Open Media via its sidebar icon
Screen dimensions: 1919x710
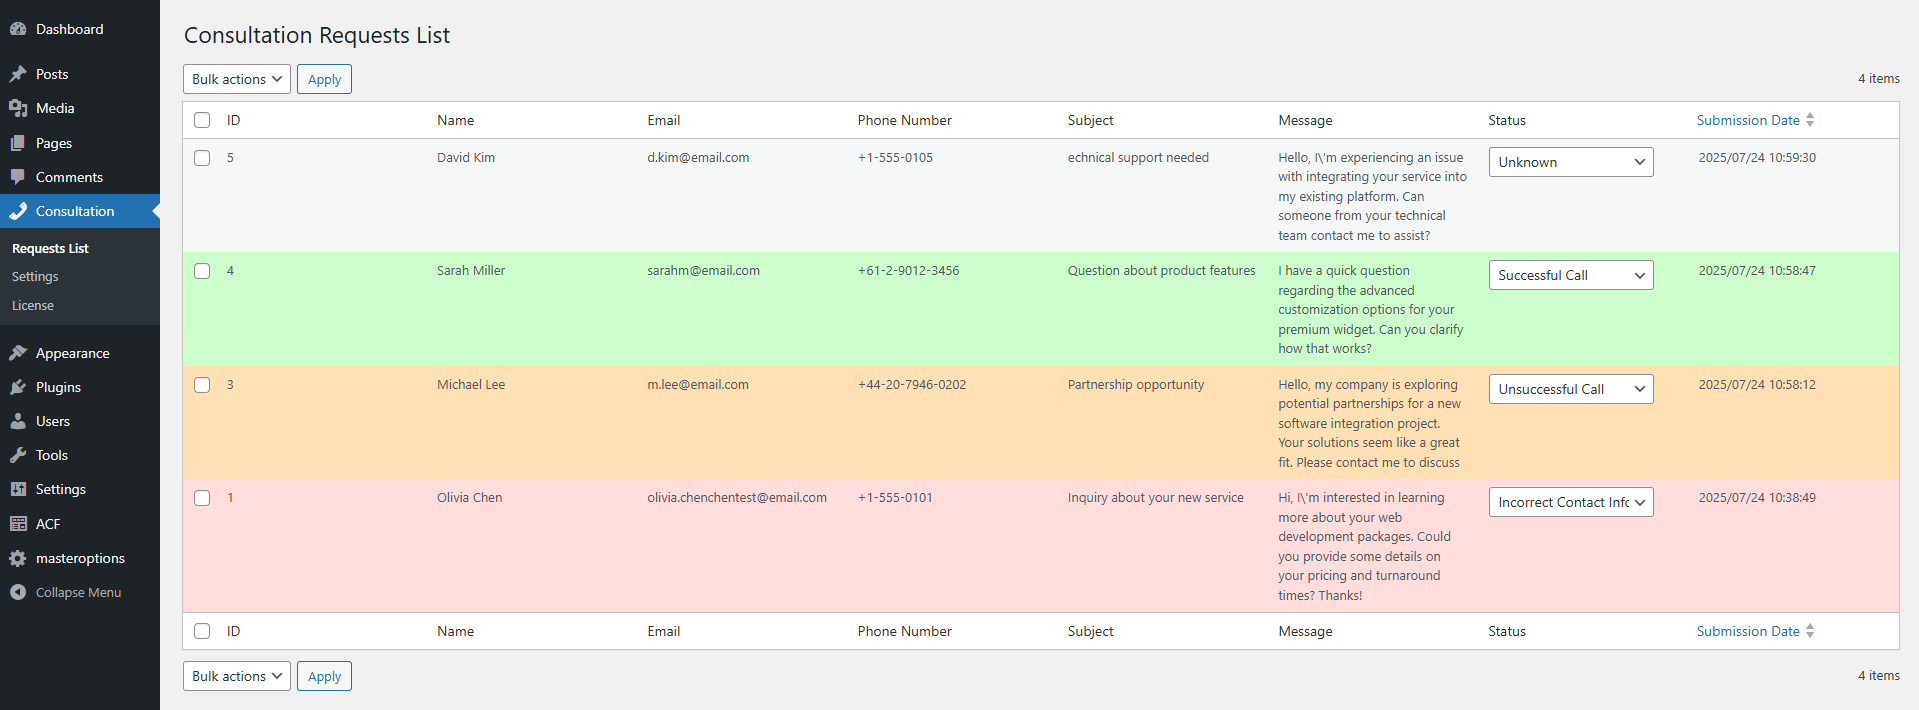[18, 108]
